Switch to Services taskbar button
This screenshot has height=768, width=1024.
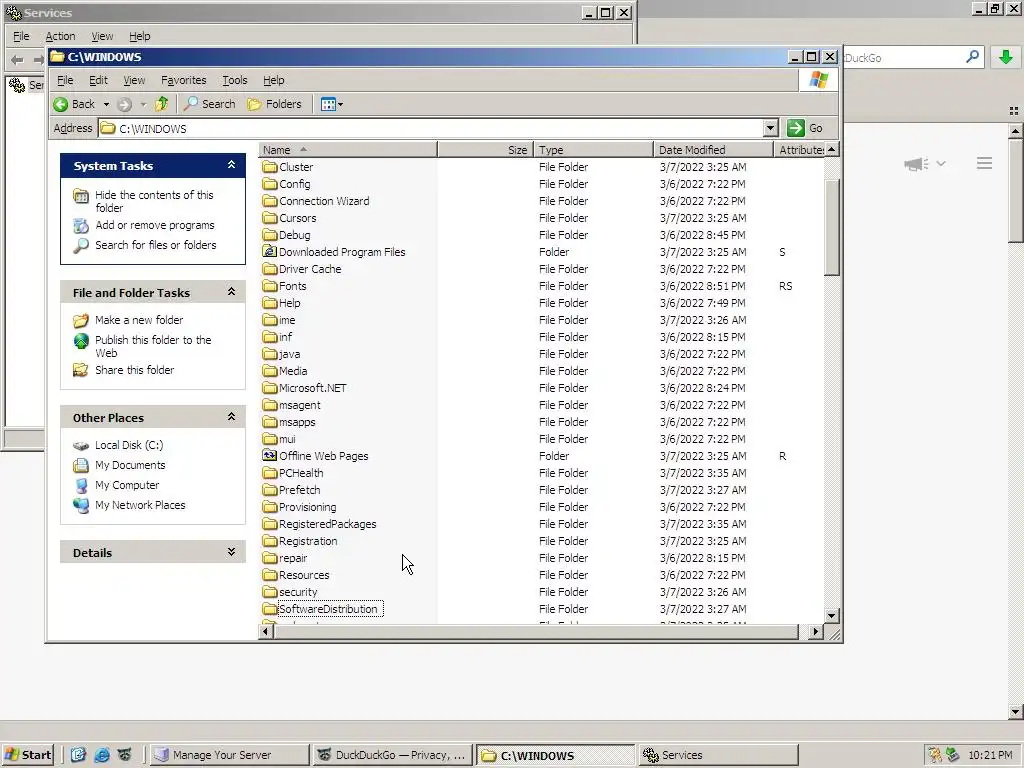pos(718,755)
